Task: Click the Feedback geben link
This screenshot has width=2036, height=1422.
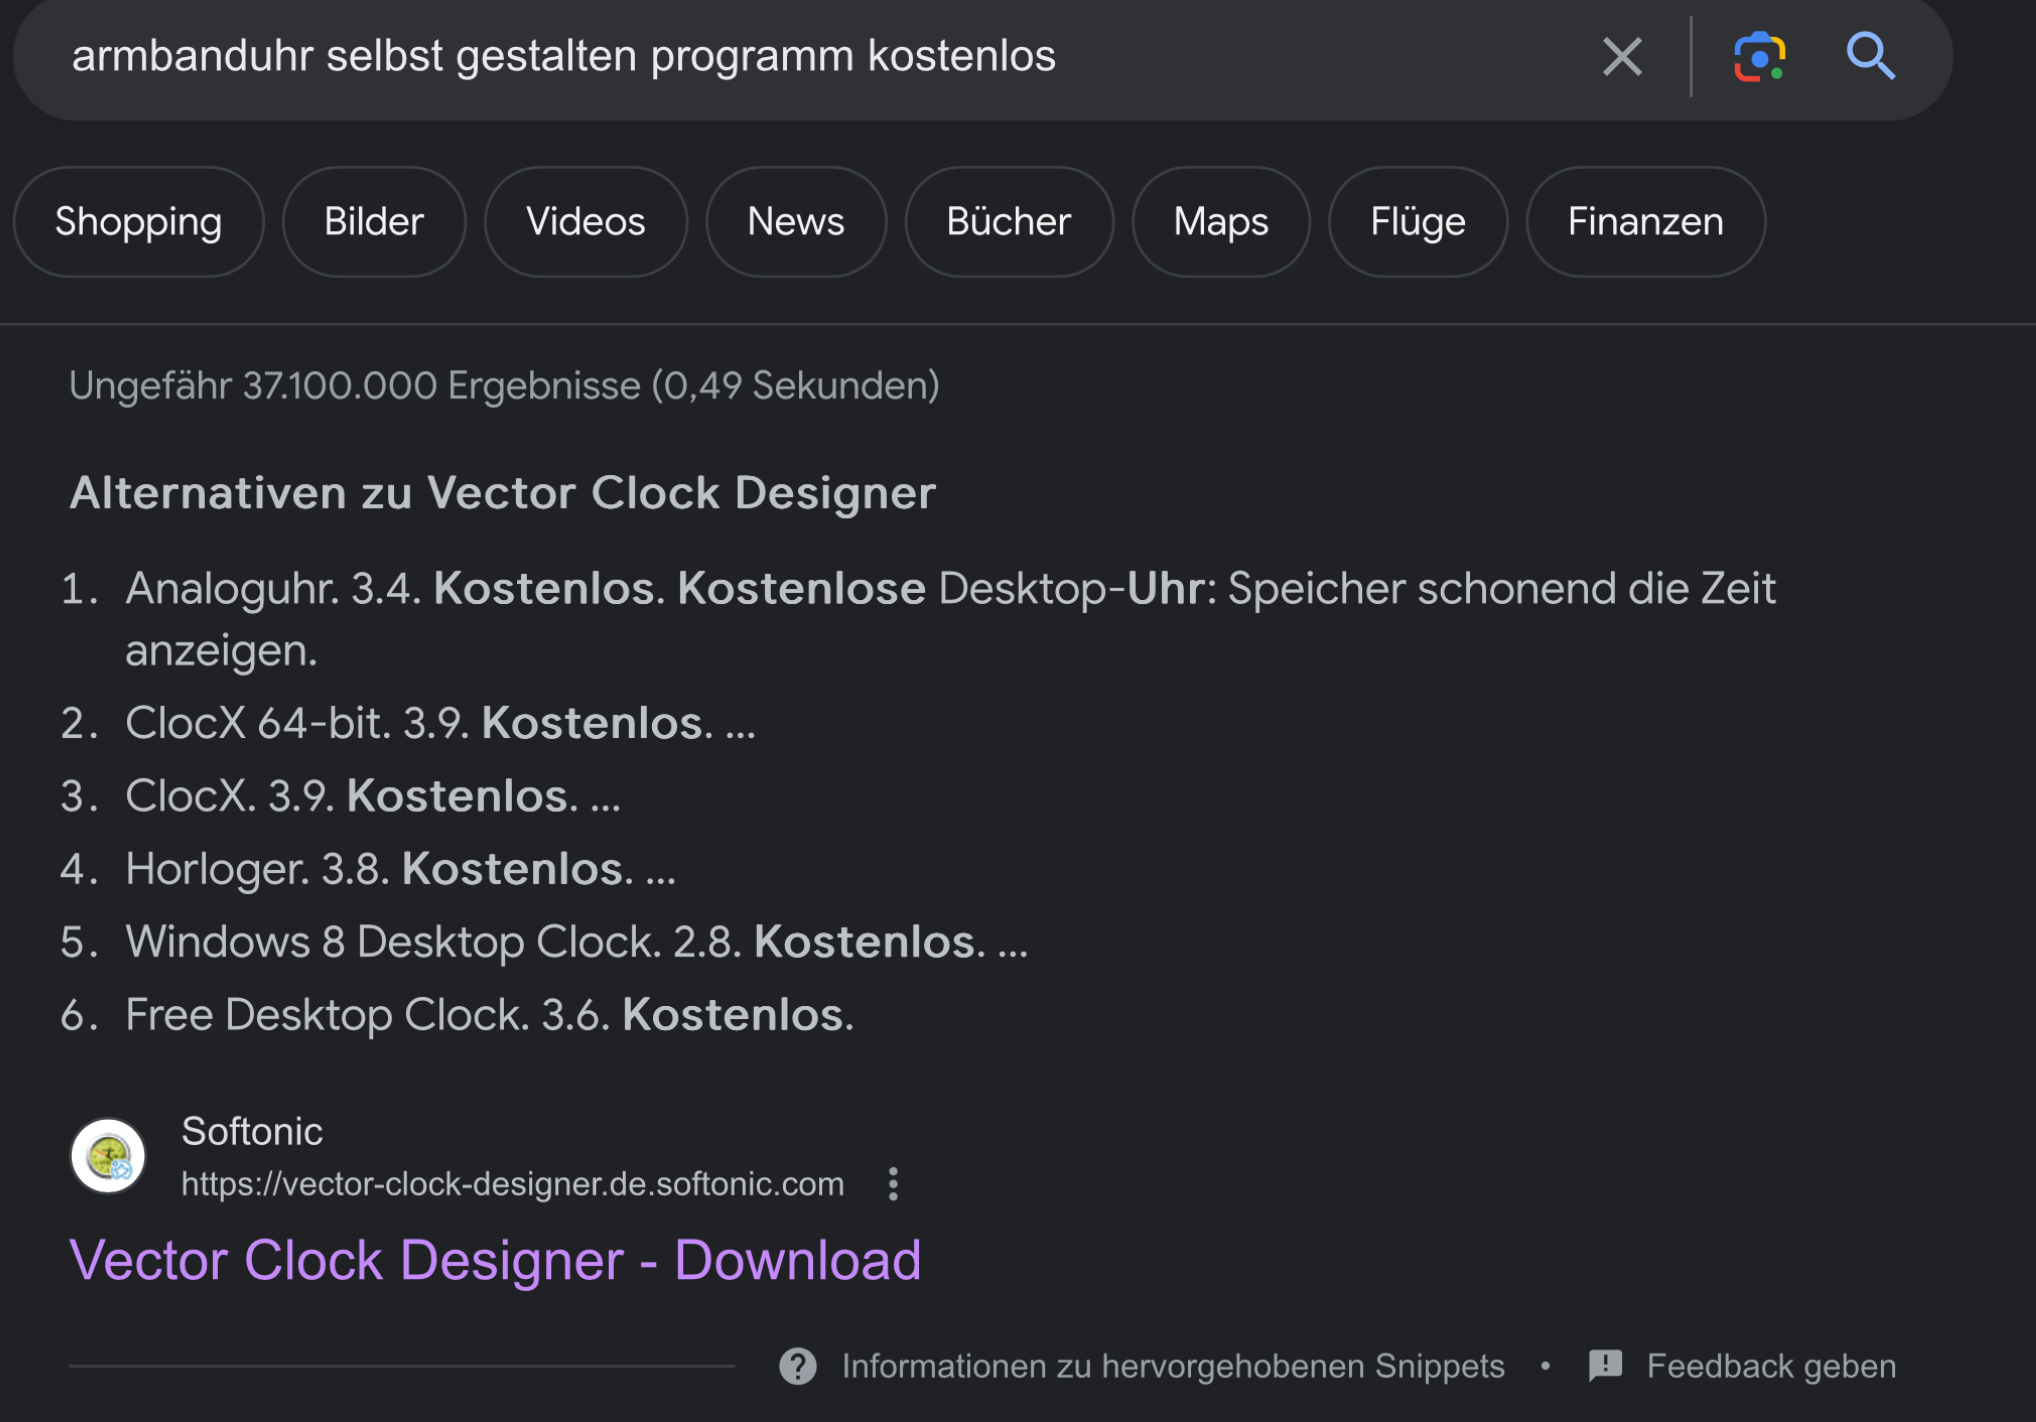Action: coord(1771,1366)
